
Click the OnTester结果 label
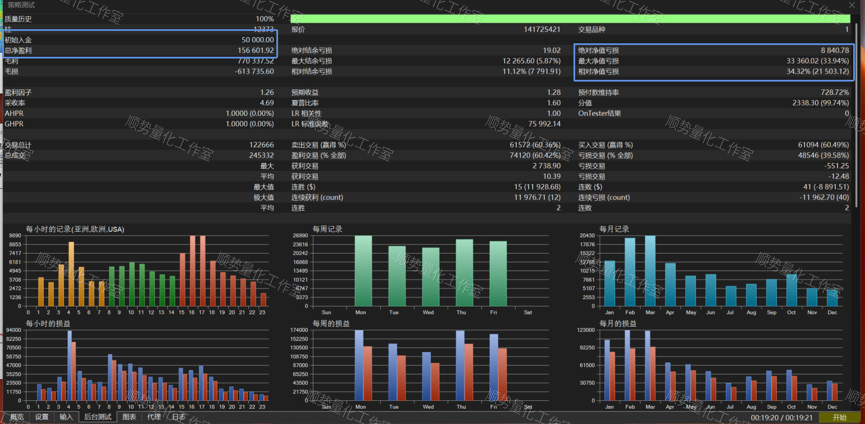tap(600, 113)
